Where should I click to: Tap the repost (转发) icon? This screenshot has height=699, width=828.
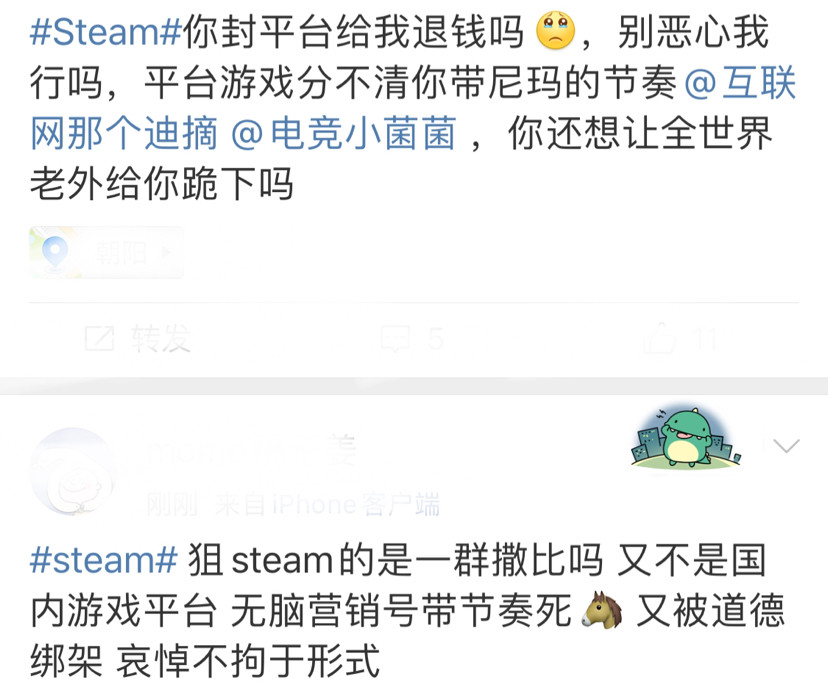point(100,338)
